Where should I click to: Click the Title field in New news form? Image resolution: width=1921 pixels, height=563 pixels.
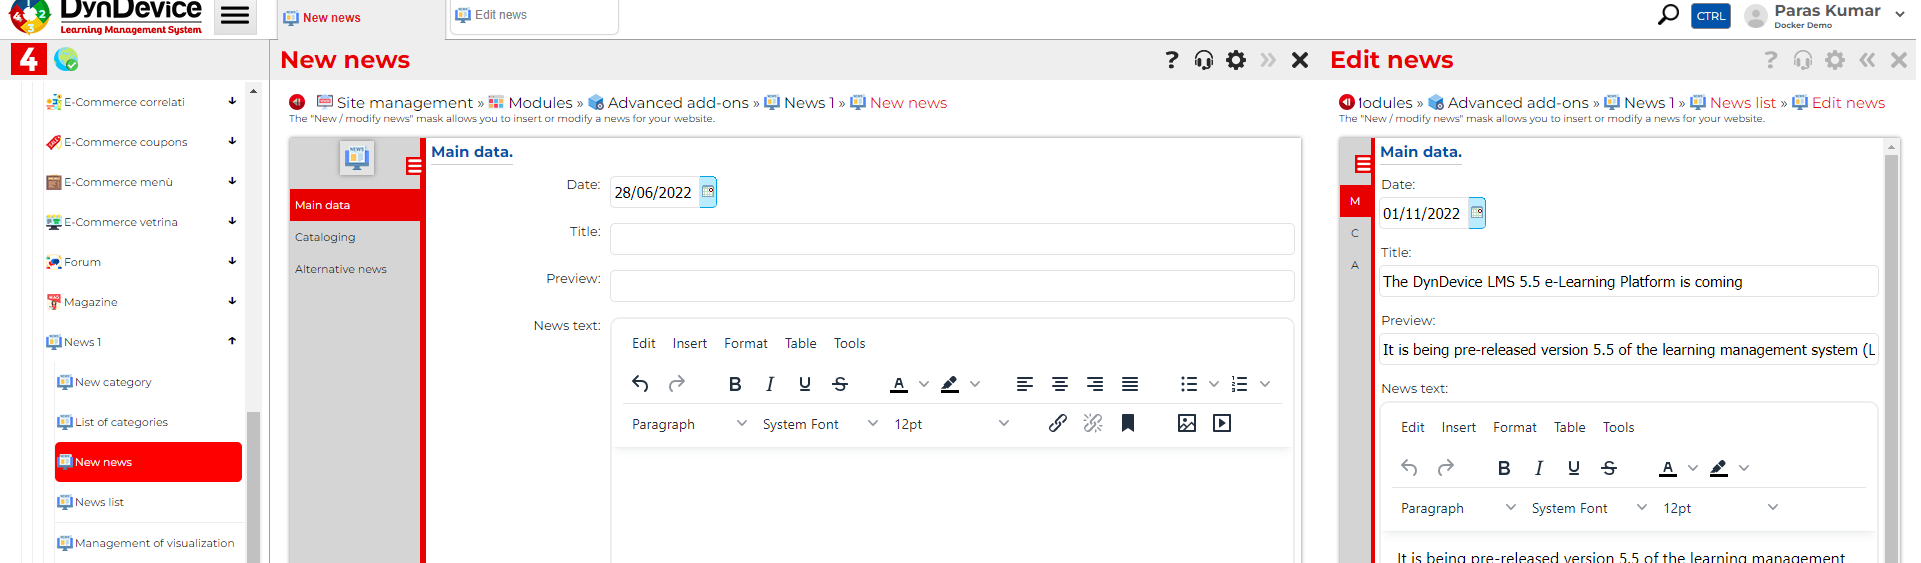[951, 239]
